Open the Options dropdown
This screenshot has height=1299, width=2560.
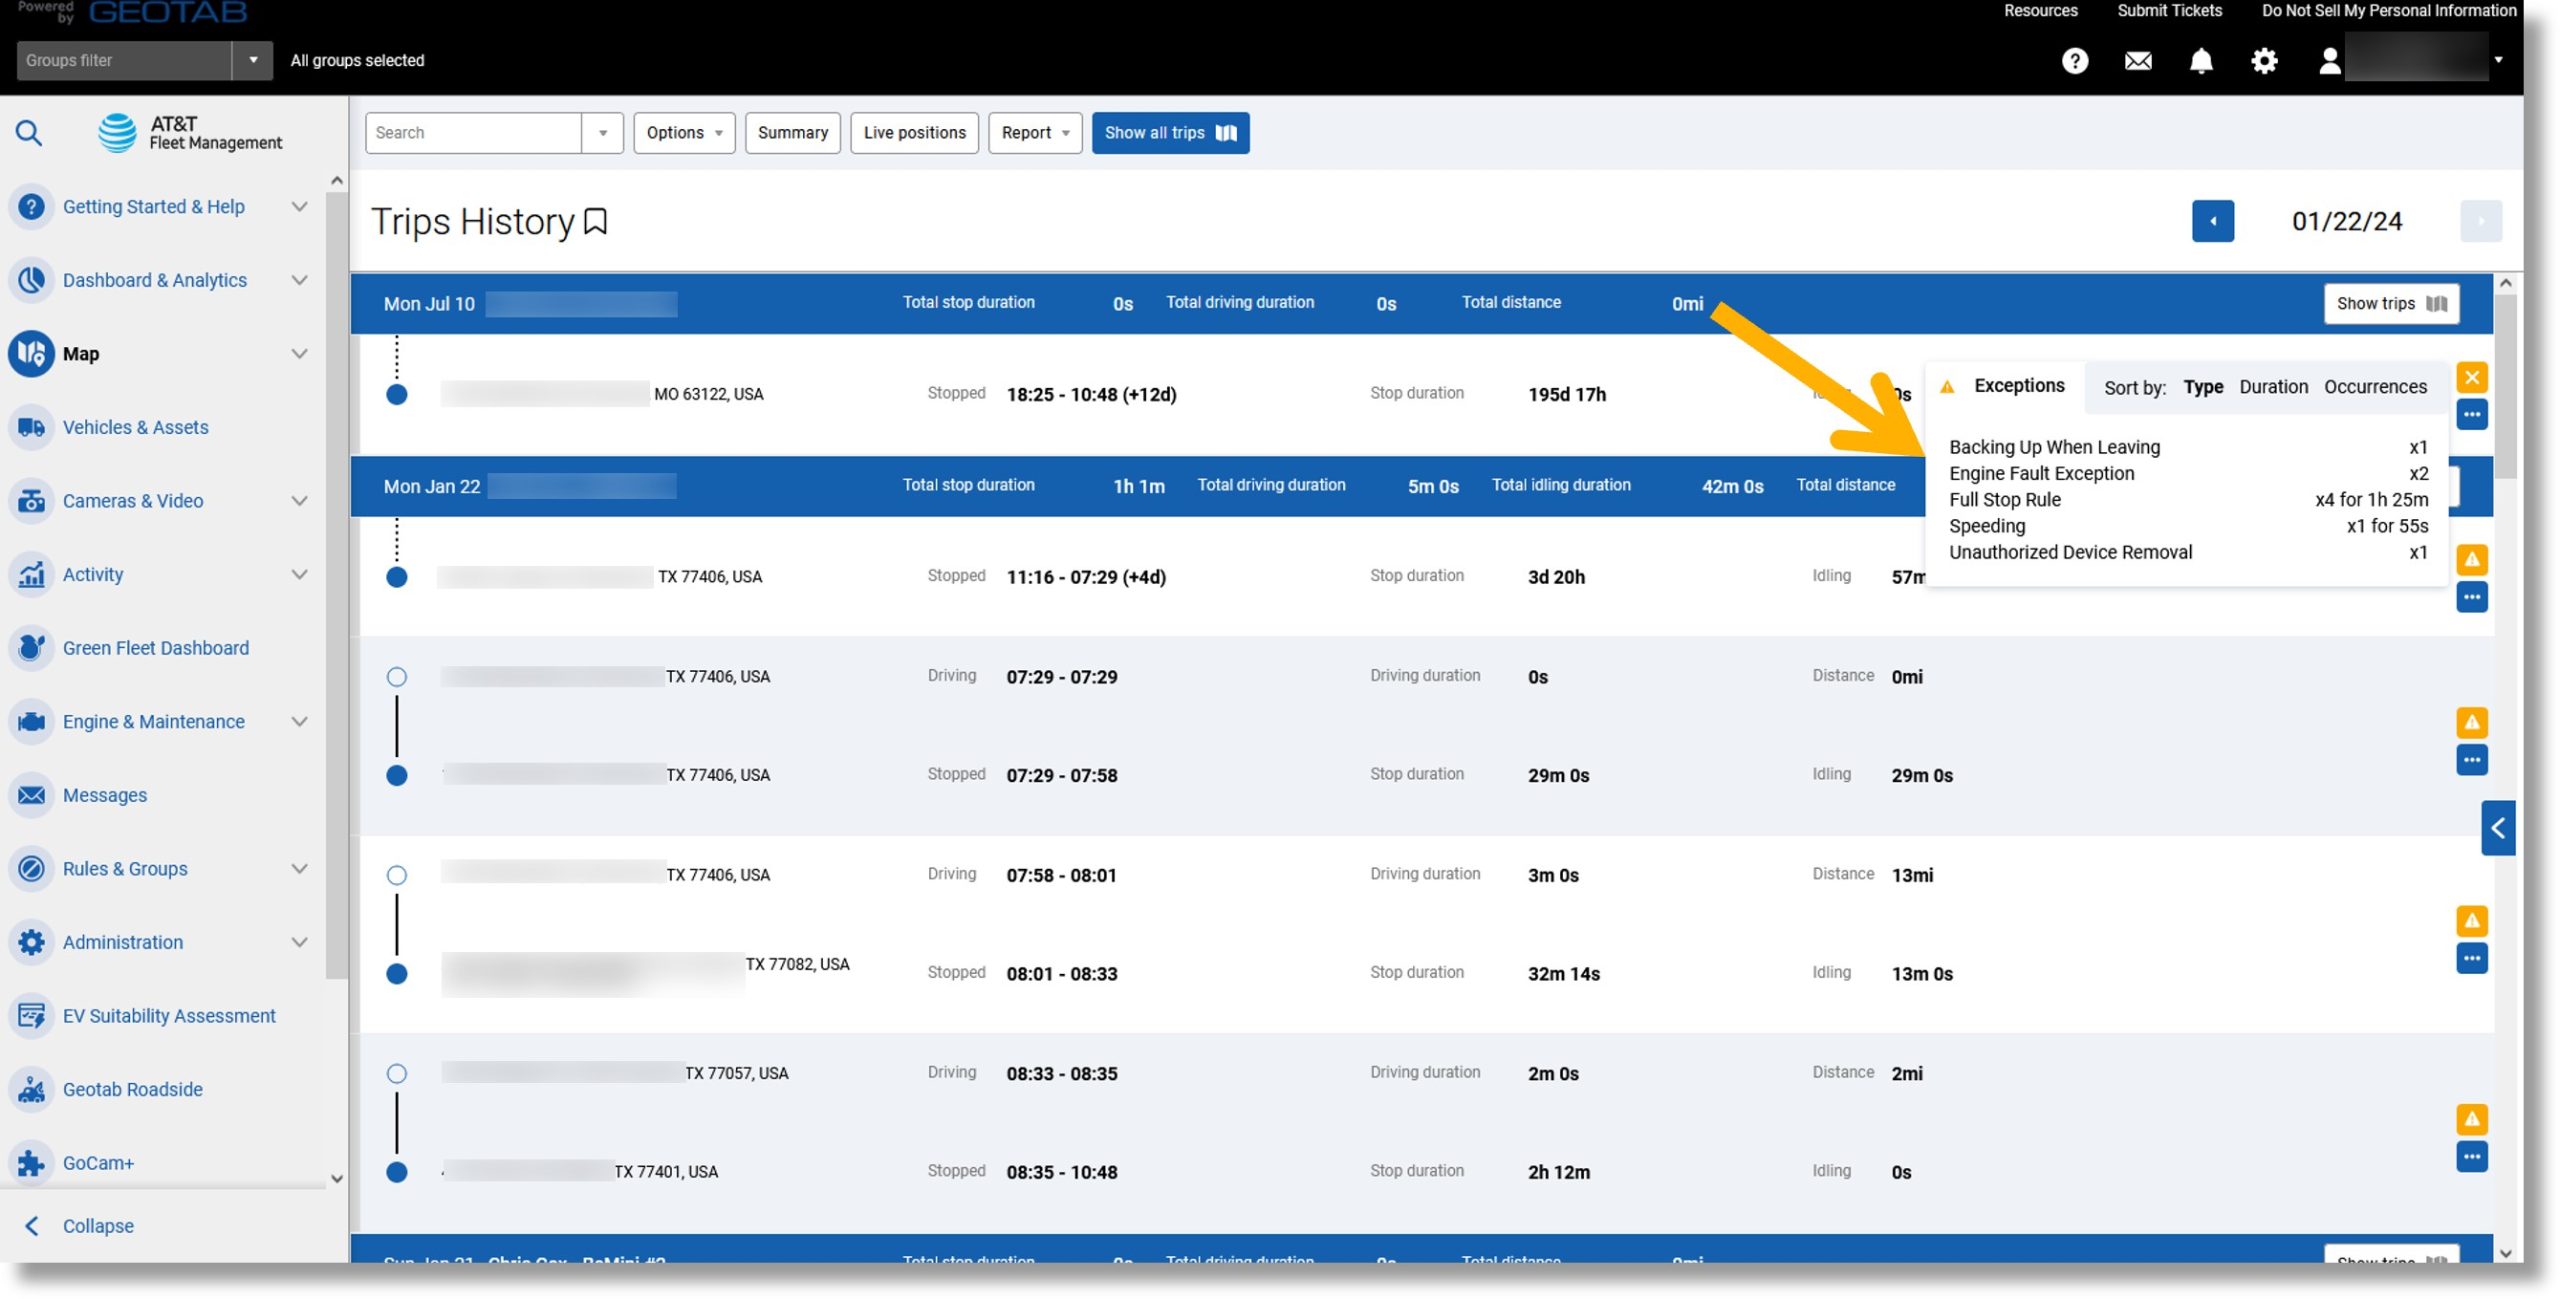click(x=684, y=133)
